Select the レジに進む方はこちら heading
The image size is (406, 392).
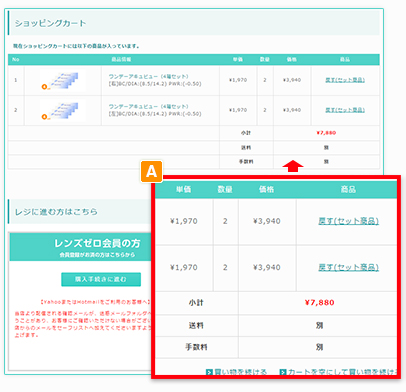tap(56, 212)
